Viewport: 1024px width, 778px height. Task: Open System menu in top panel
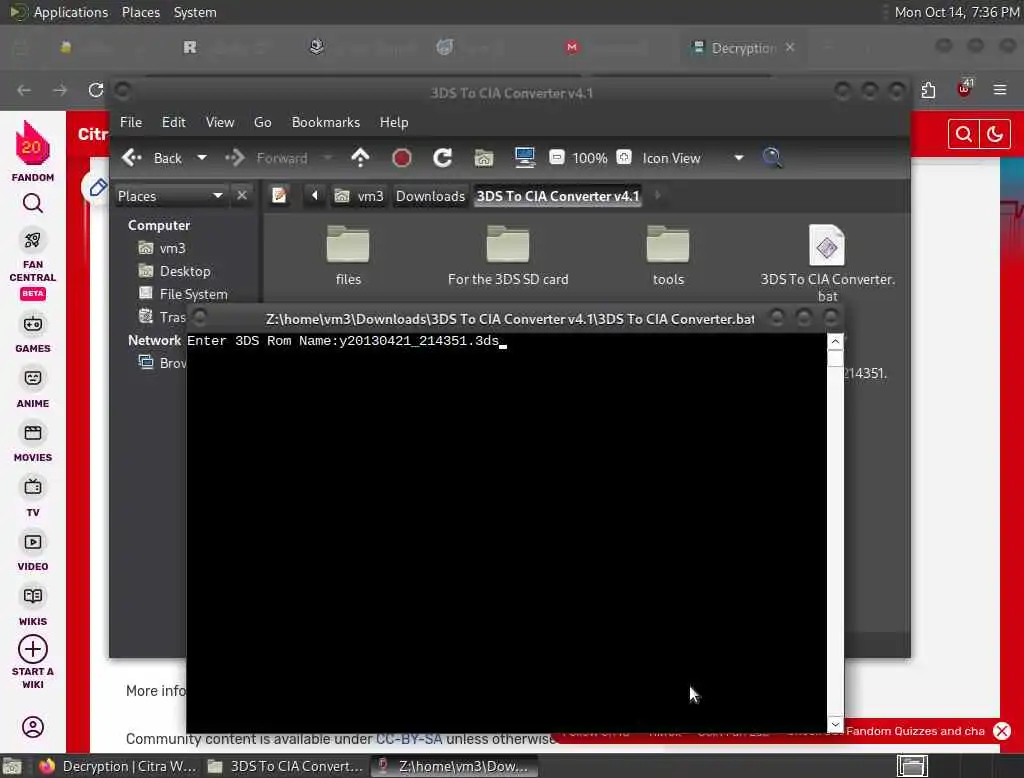[195, 12]
